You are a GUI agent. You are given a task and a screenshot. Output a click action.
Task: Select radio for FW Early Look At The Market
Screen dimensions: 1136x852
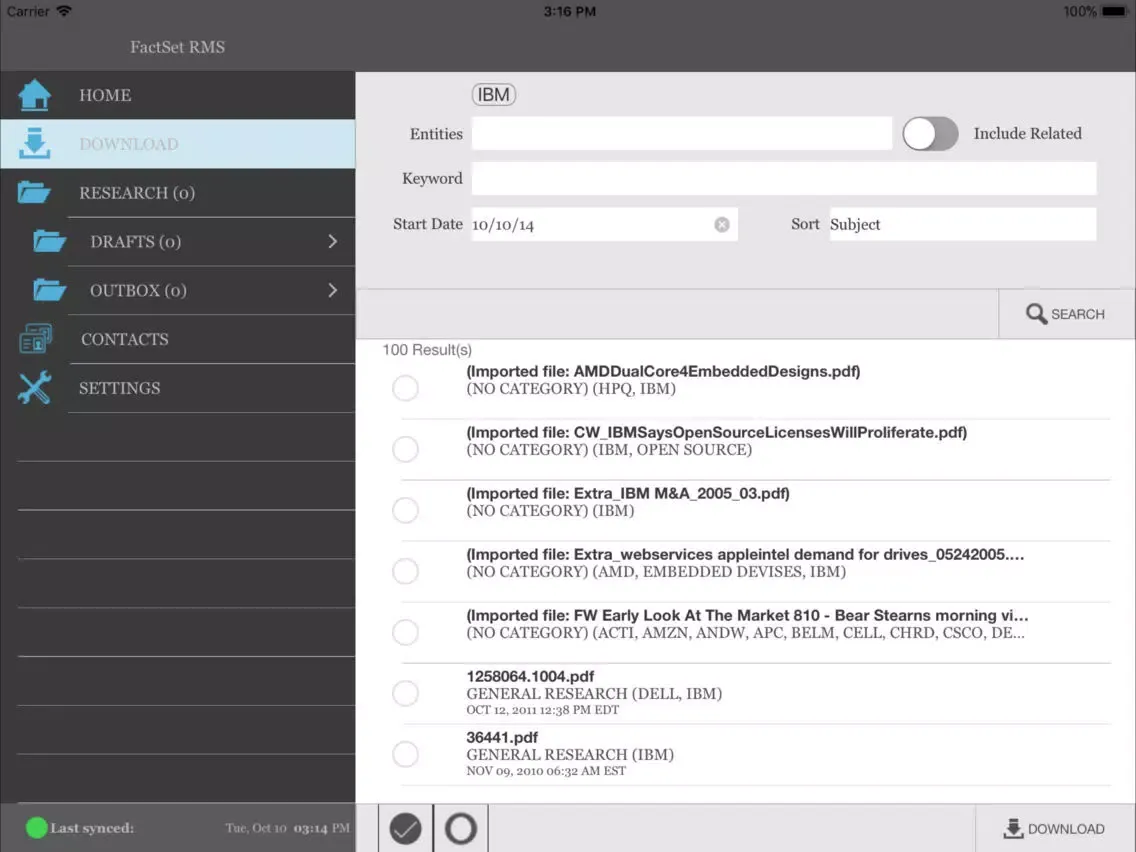pos(405,632)
